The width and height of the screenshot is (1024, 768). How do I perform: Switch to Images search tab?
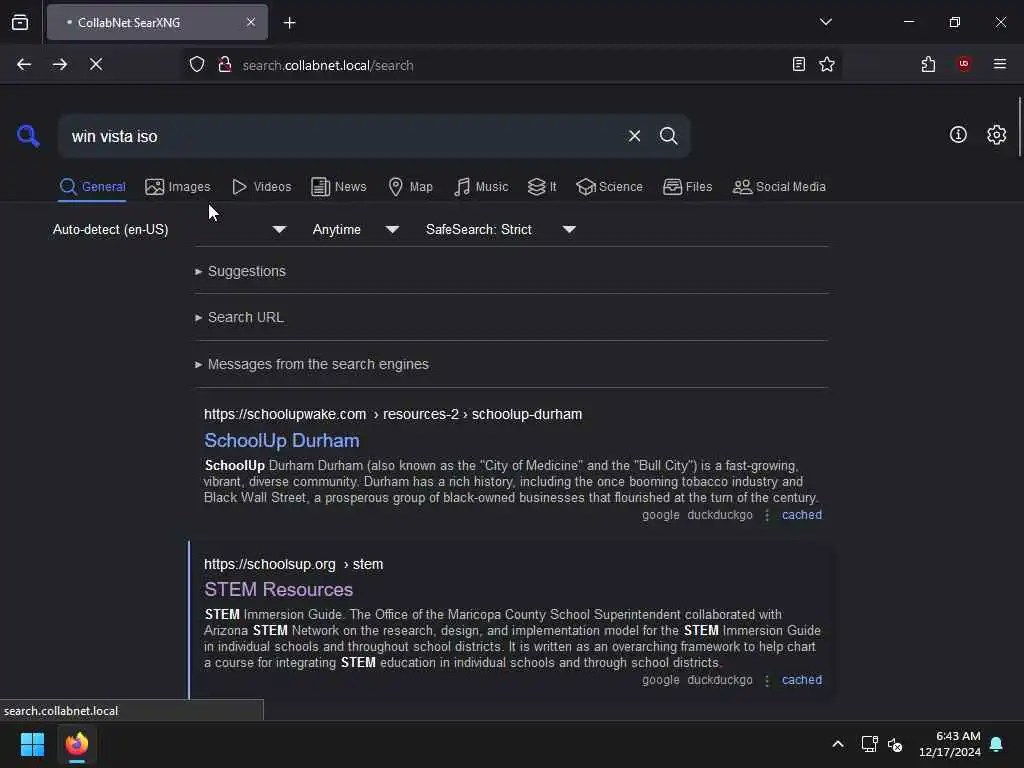[x=178, y=187]
